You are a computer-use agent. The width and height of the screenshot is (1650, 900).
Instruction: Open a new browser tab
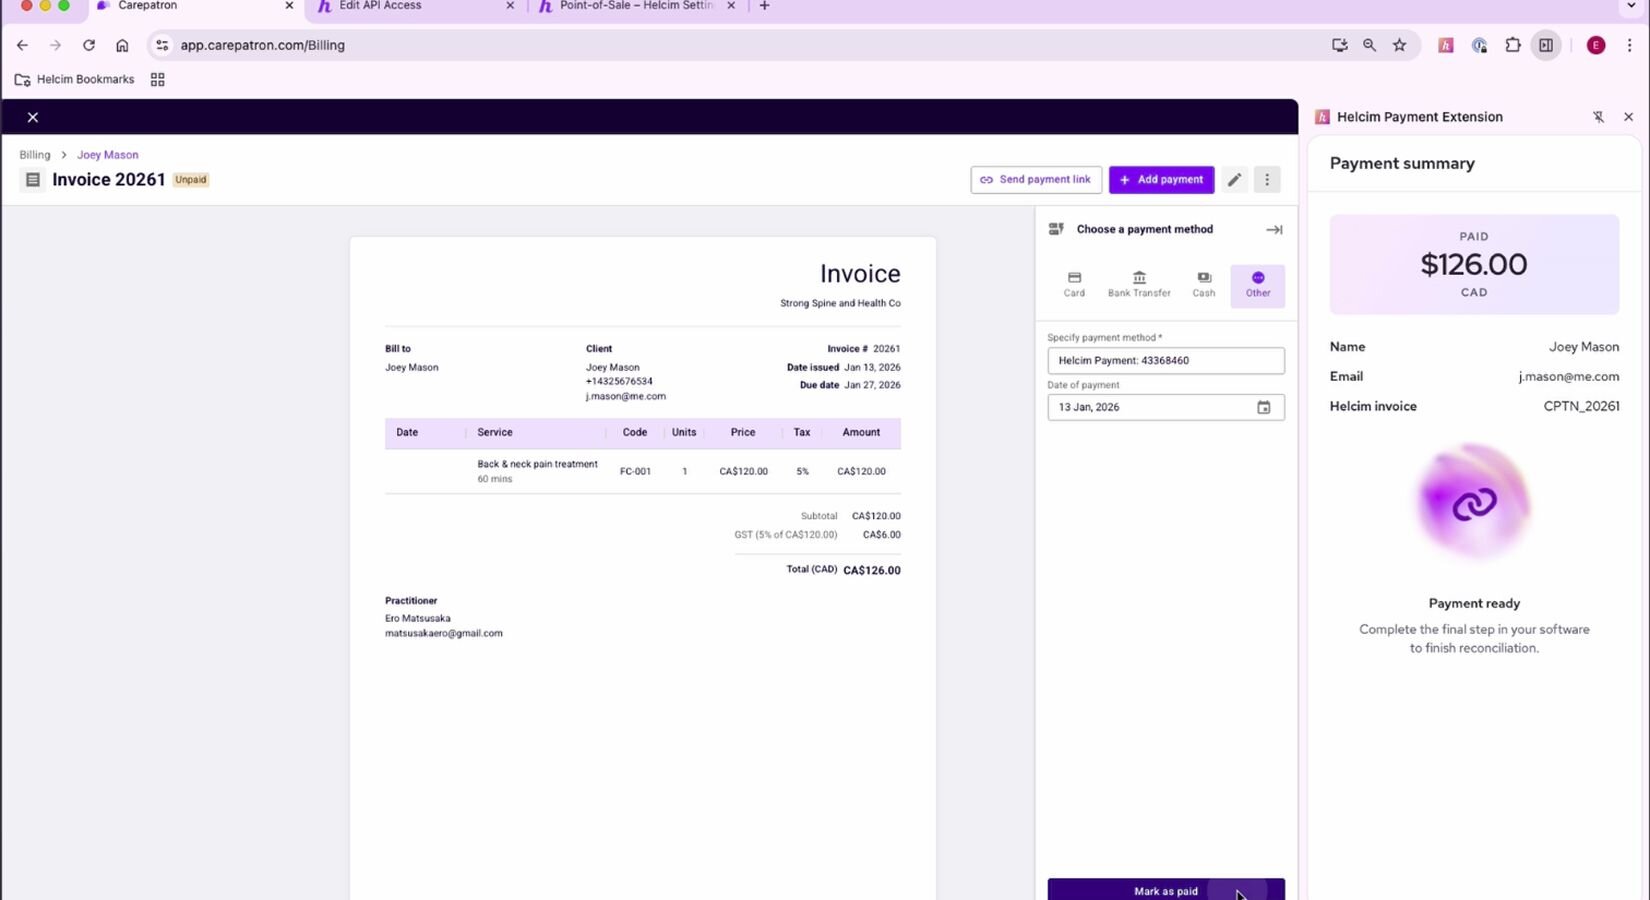pos(765,6)
